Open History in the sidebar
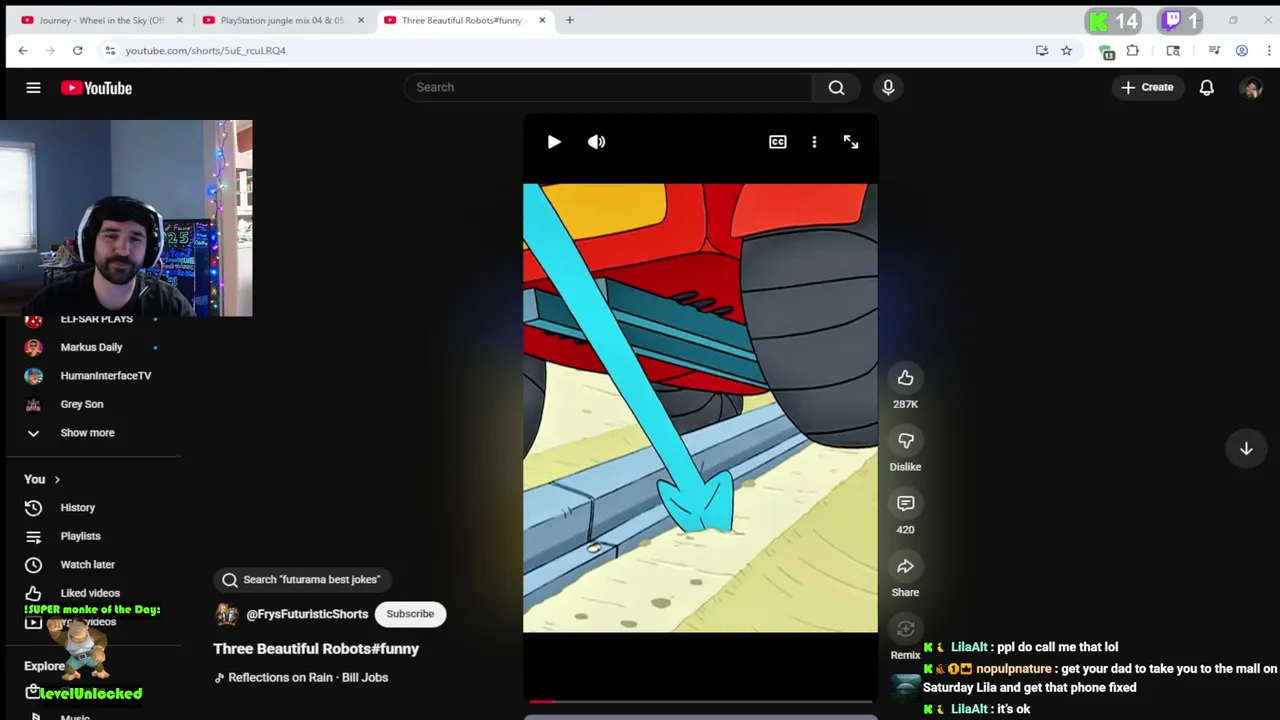This screenshot has height=720, width=1280. pos(77,508)
